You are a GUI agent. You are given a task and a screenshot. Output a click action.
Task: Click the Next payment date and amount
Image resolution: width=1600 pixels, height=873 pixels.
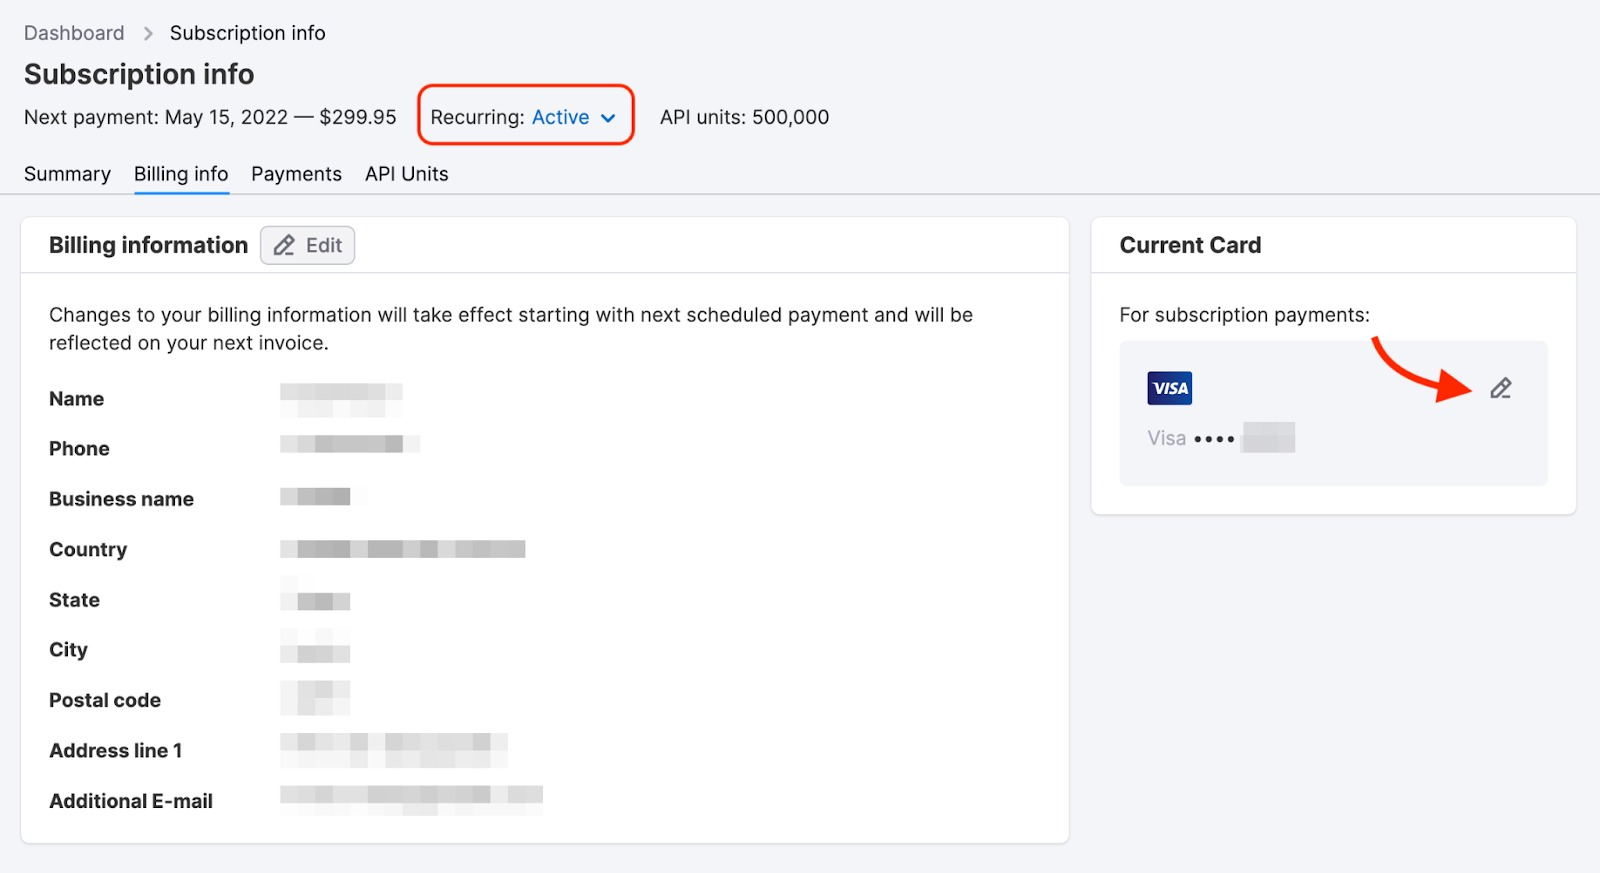coord(210,117)
